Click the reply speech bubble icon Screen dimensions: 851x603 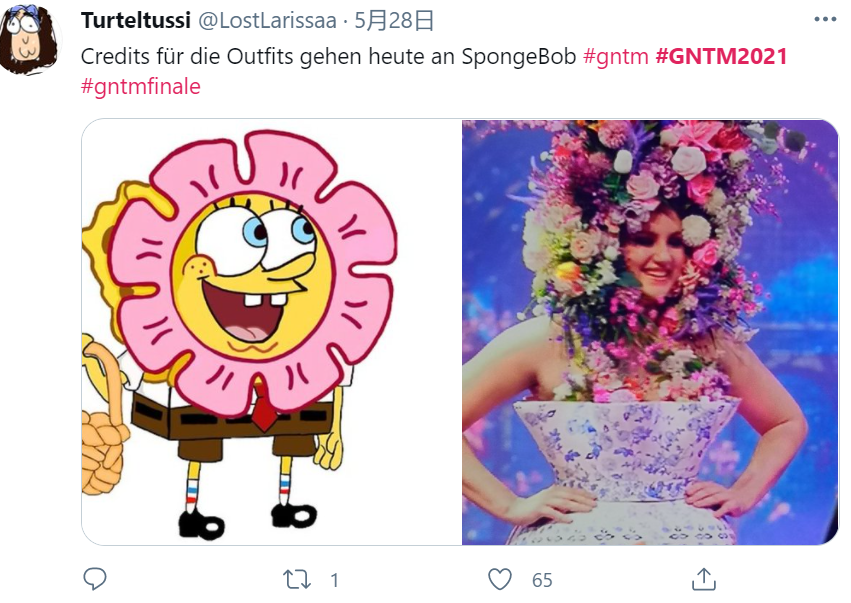[95, 579]
